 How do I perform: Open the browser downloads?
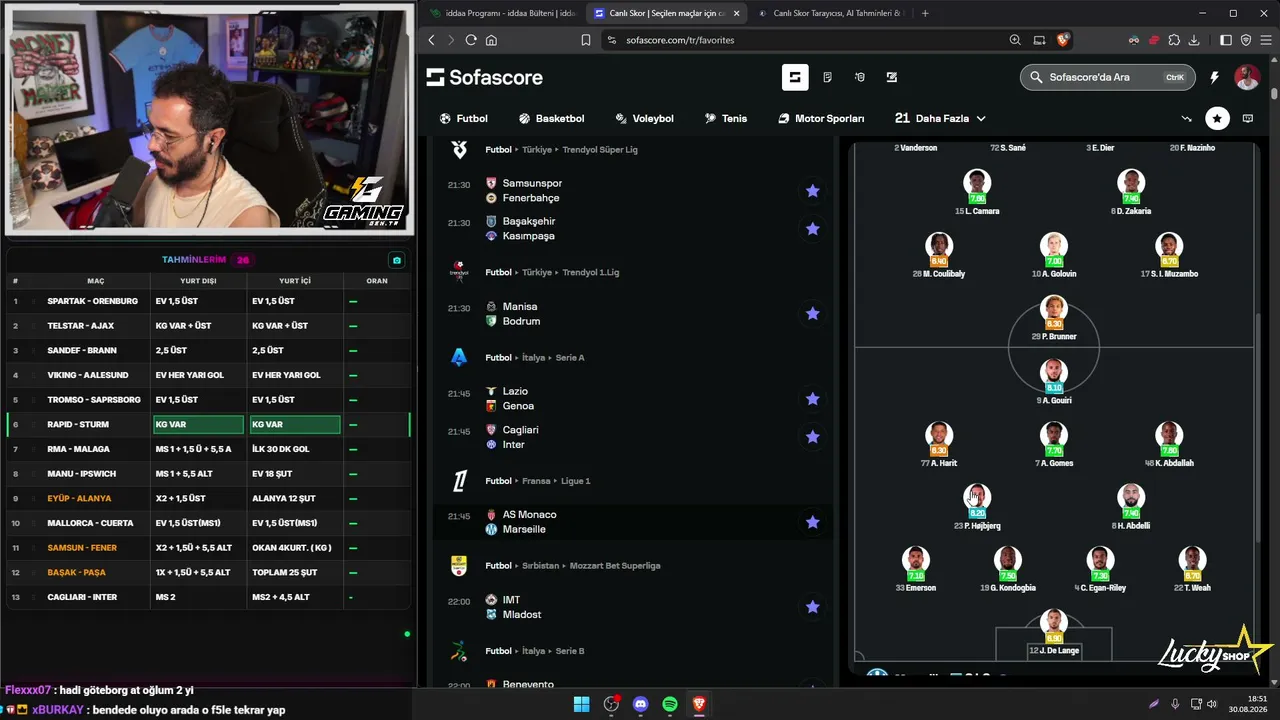pyautogui.click(x=1195, y=40)
